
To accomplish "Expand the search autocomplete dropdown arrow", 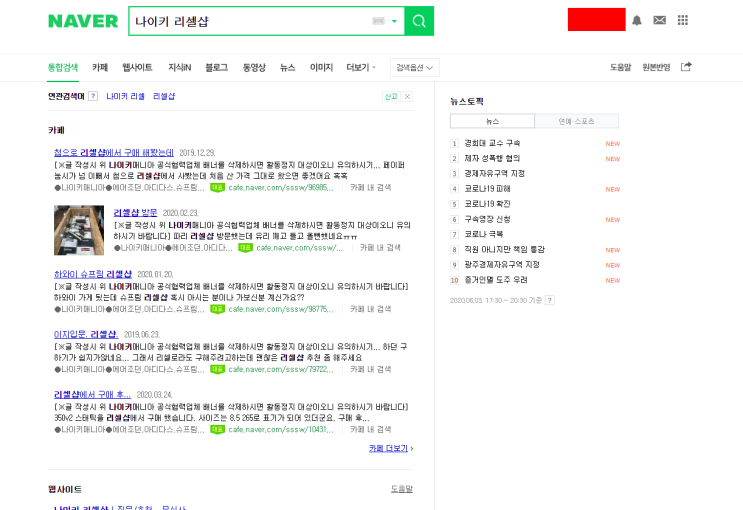I will pos(394,21).
